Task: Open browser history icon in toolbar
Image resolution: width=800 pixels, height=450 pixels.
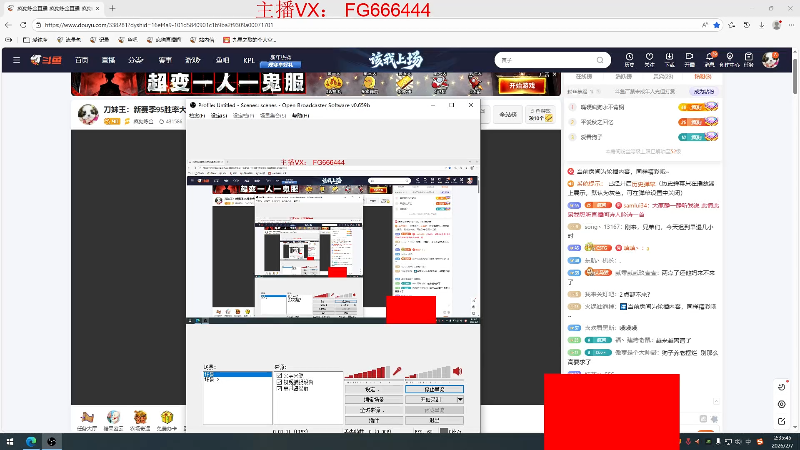Action: click(x=746, y=24)
